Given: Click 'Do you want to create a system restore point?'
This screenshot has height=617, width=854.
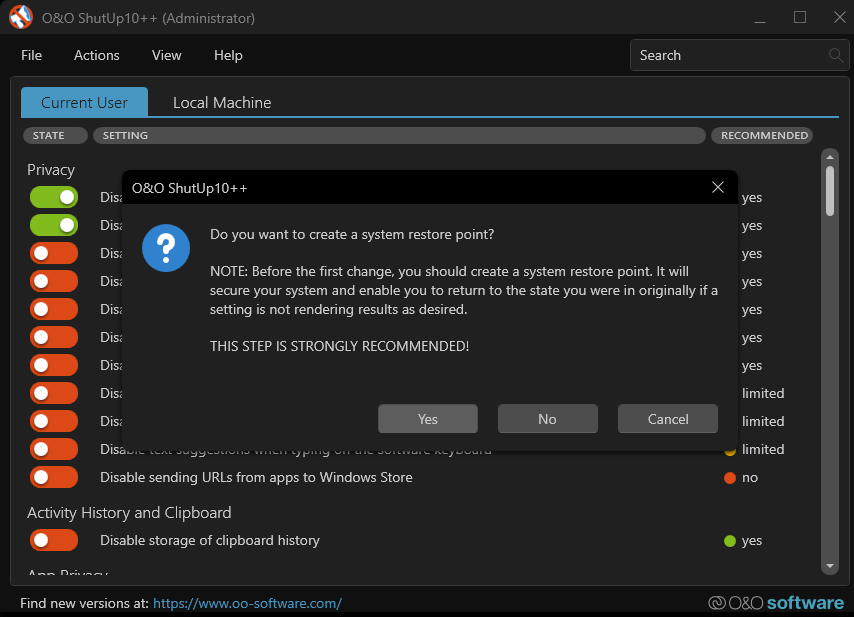Looking at the screenshot, I should pos(352,234).
